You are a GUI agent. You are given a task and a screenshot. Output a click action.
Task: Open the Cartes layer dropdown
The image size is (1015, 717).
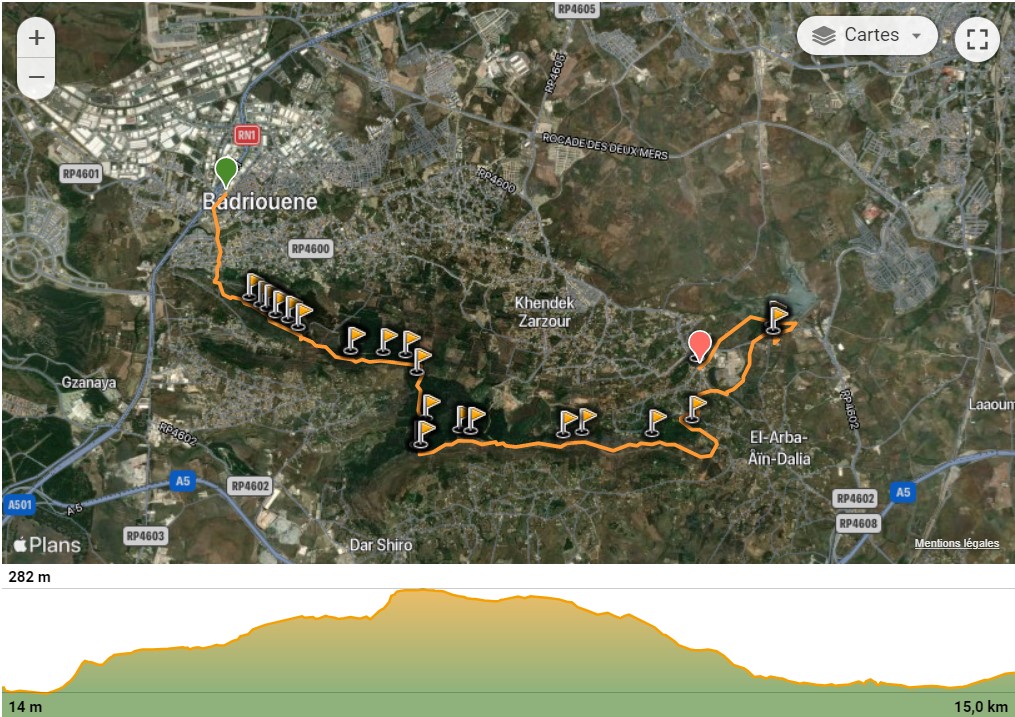tap(867, 36)
